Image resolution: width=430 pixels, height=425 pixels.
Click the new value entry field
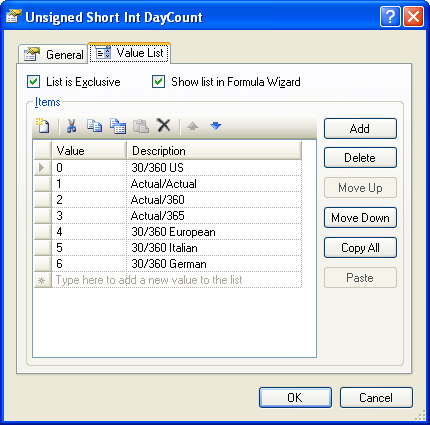177,280
